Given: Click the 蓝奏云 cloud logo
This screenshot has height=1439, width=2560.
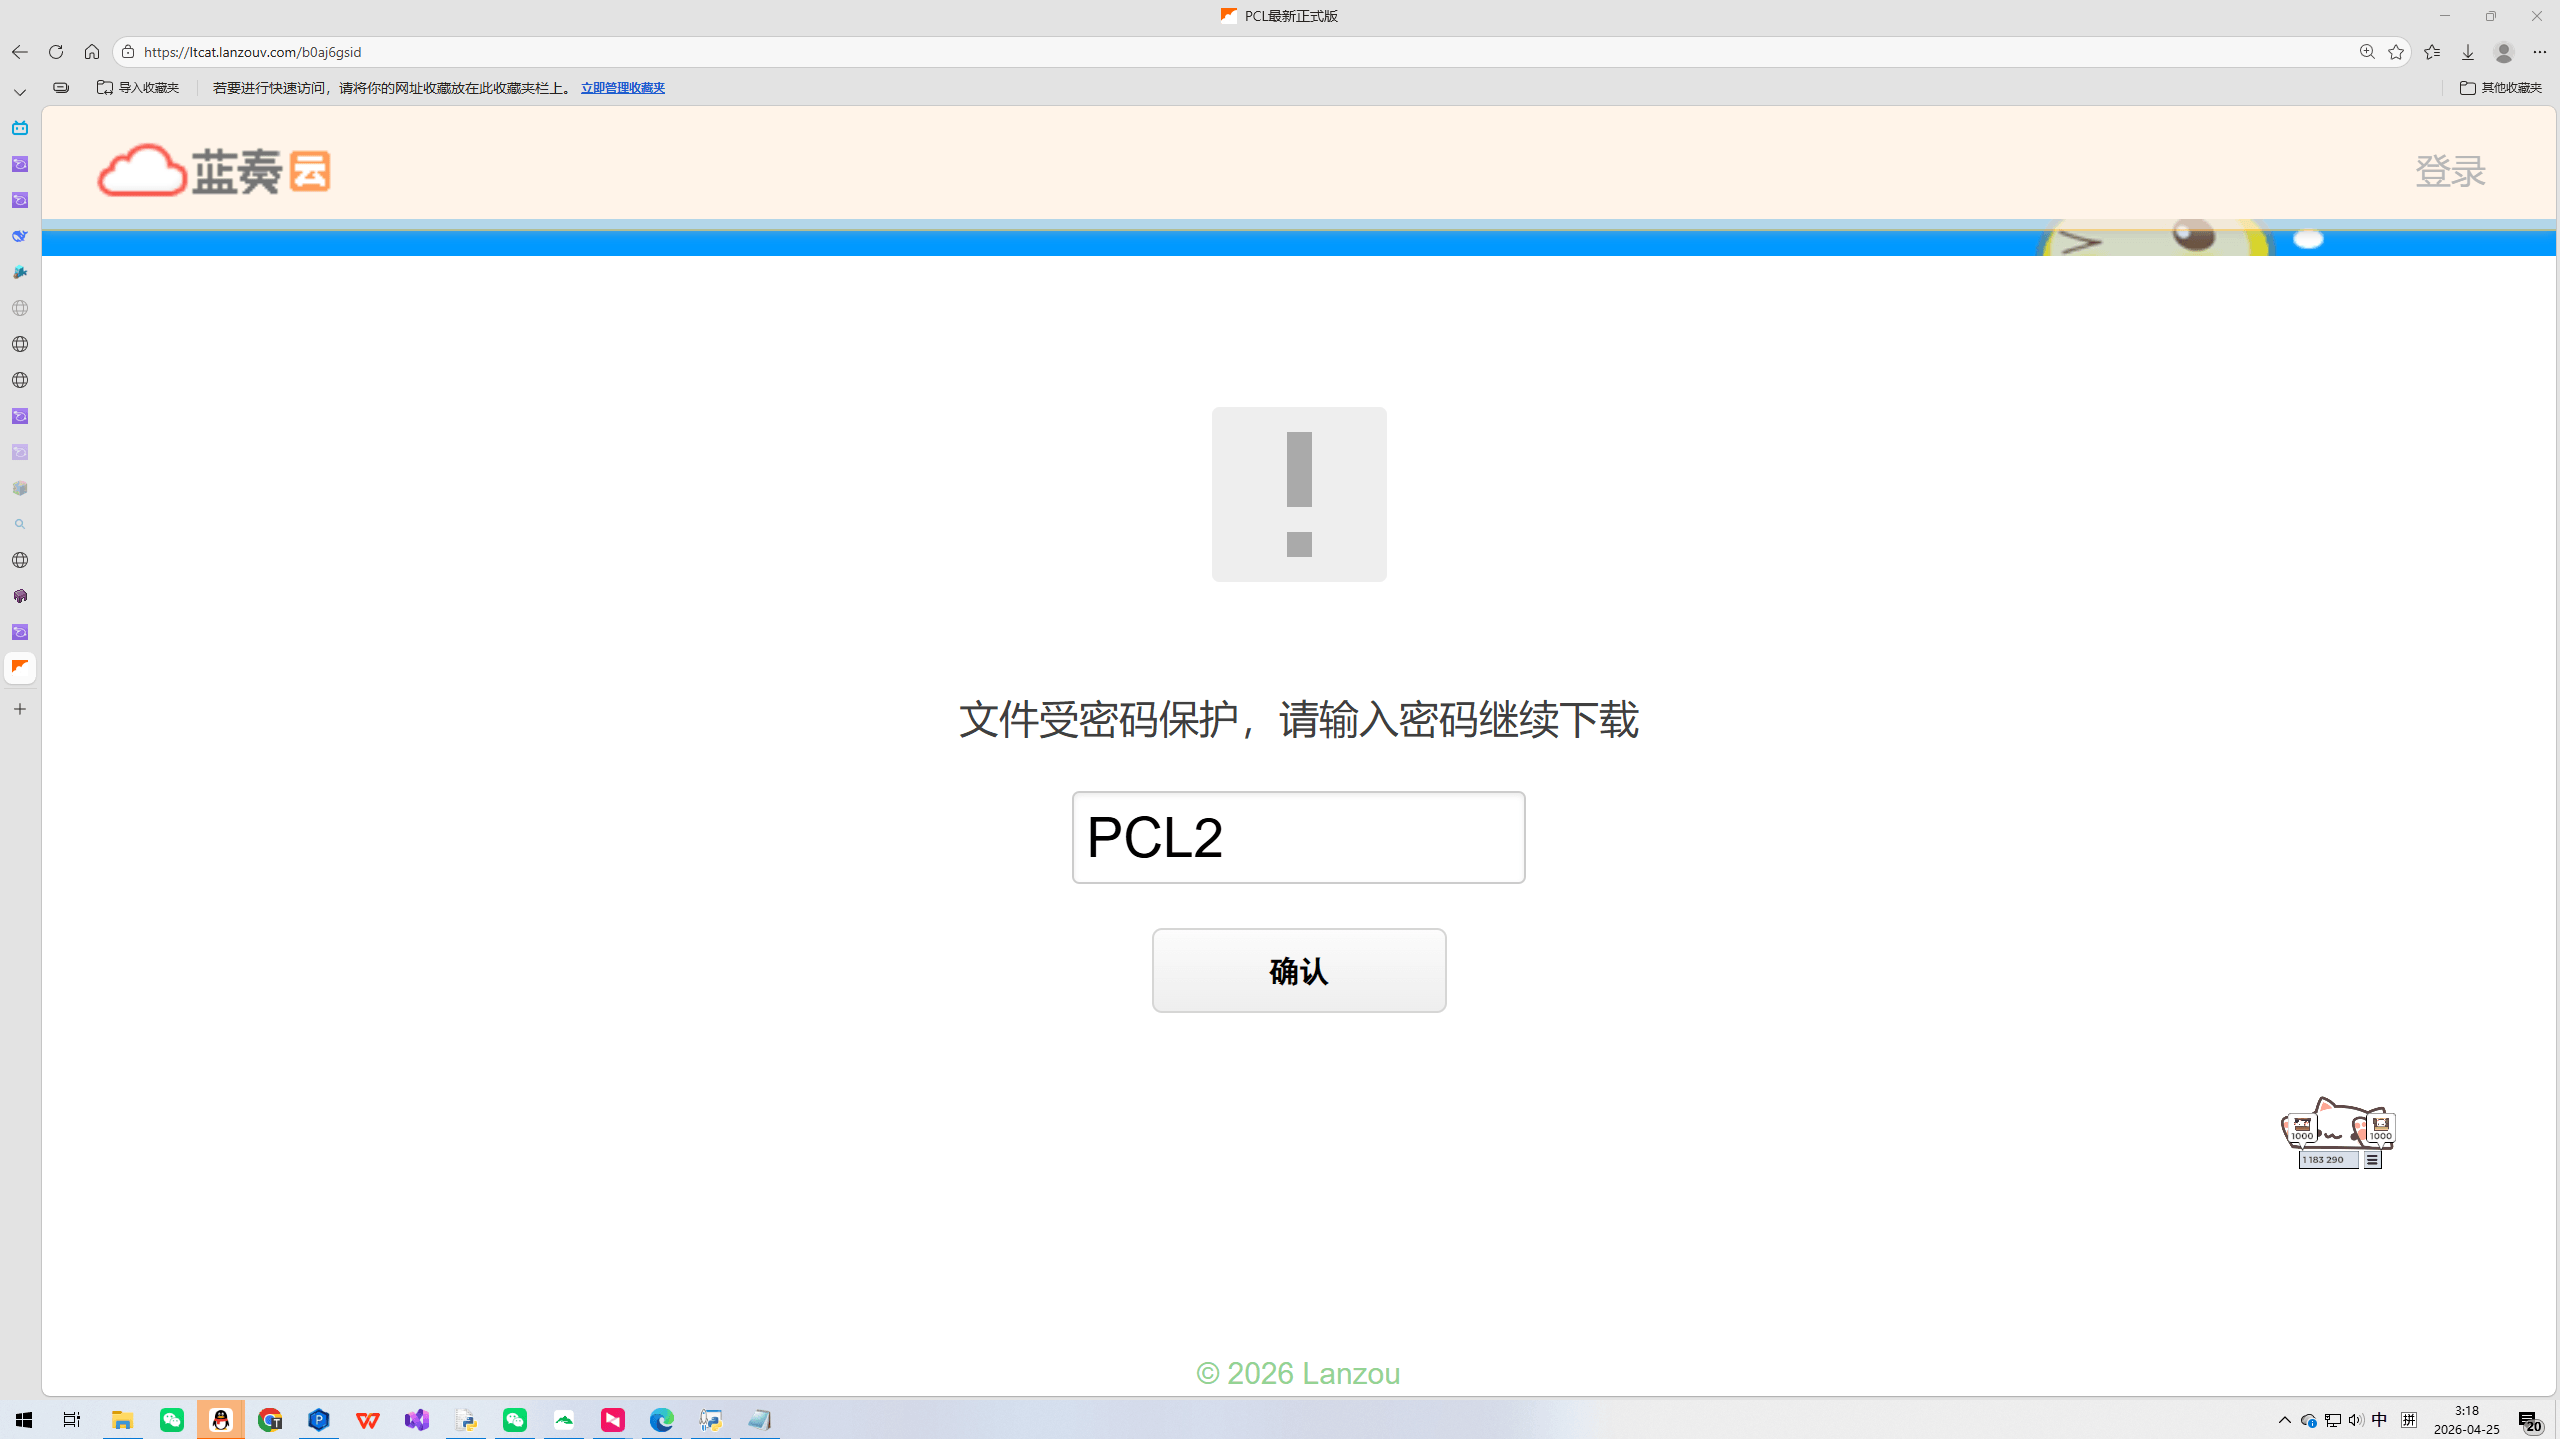Looking at the screenshot, I should [x=214, y=170].
